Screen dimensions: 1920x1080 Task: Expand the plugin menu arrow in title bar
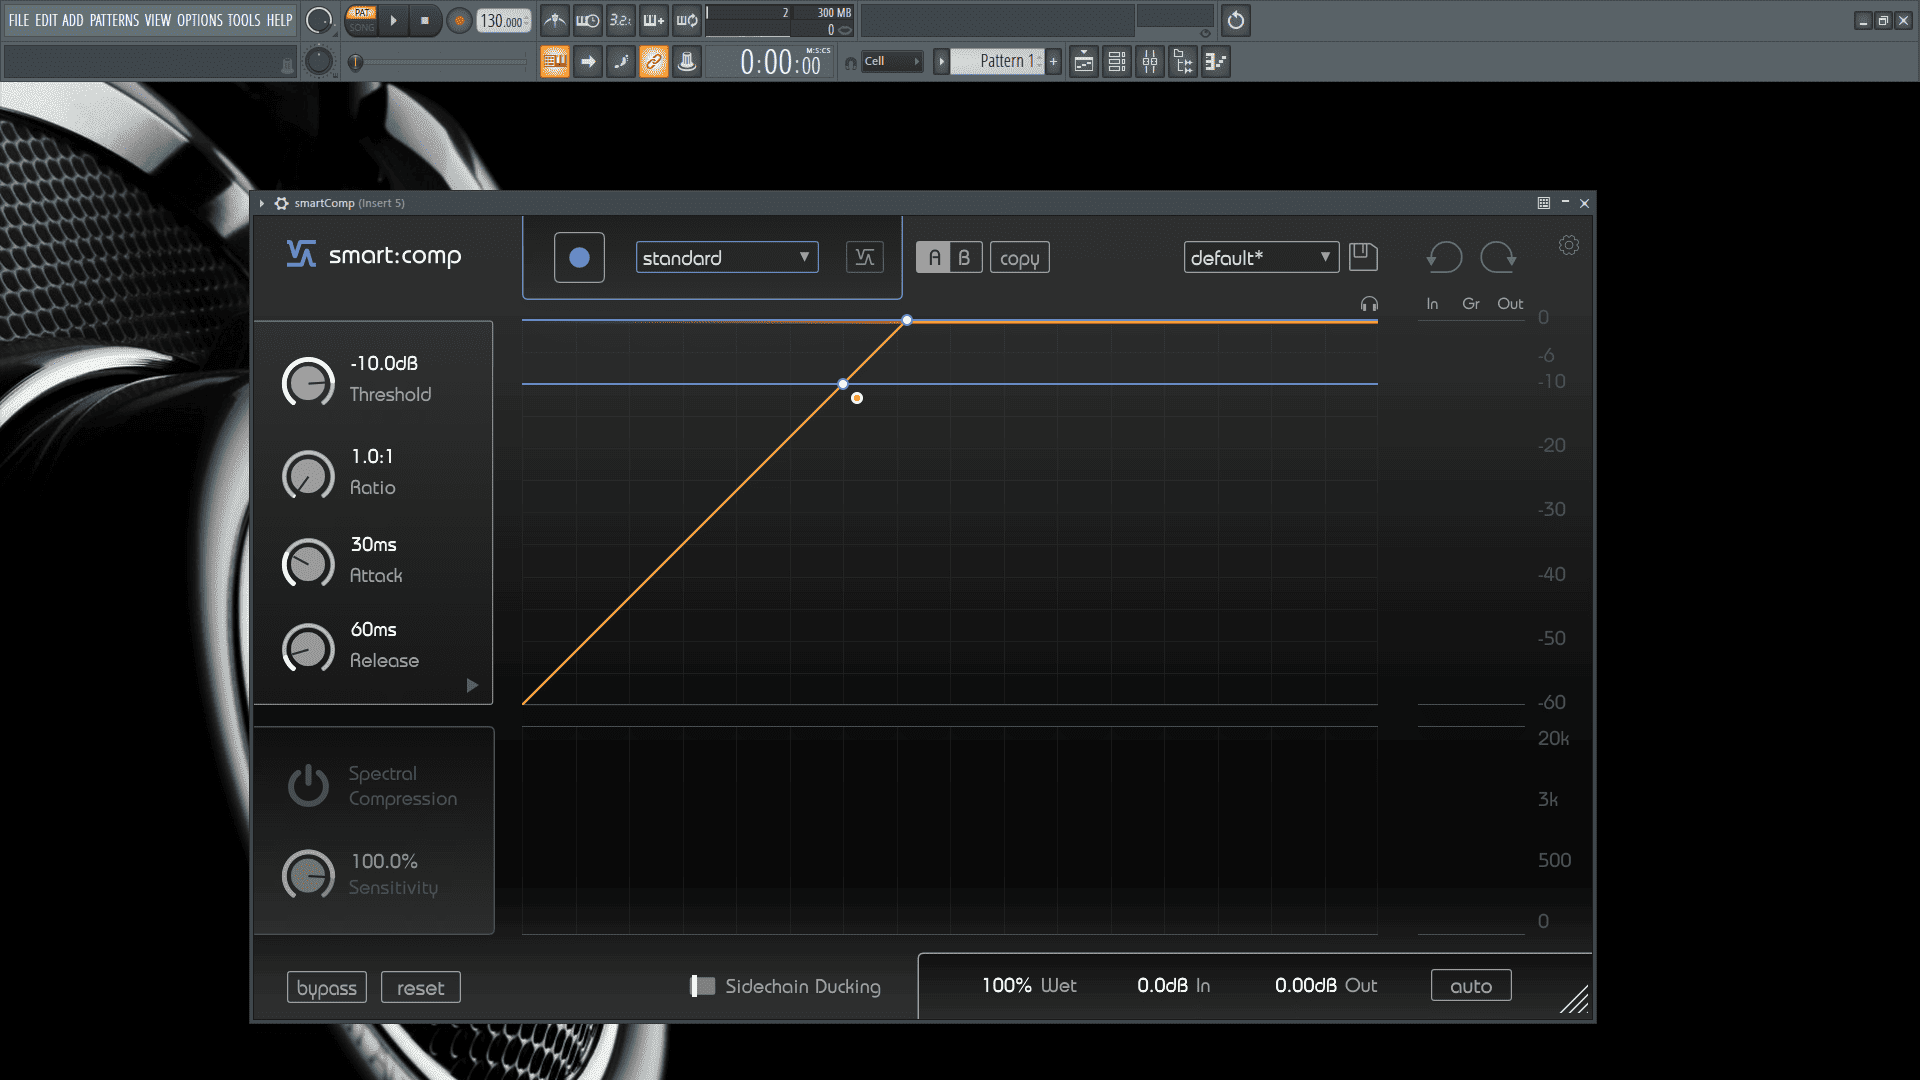262,203
